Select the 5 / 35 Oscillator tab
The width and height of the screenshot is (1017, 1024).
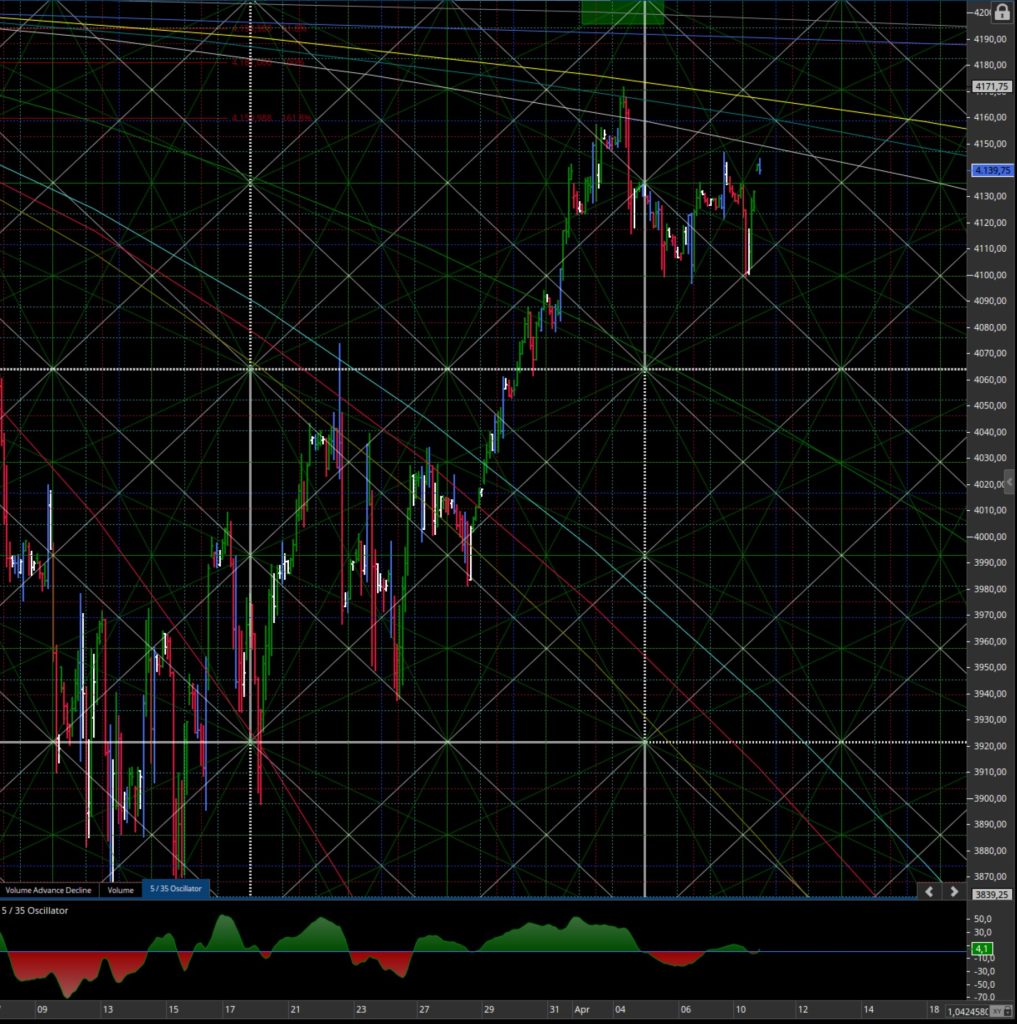(x=176, y=889)
